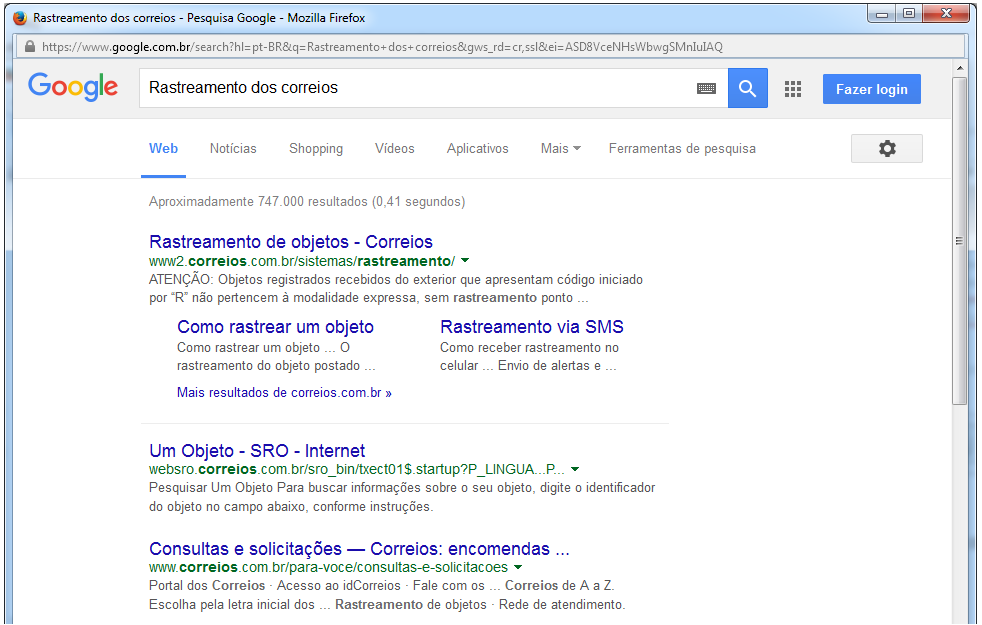Open Ferramentas de pesquisa
This screenshot has width=982, height=625.
click(x=682, y=148)
